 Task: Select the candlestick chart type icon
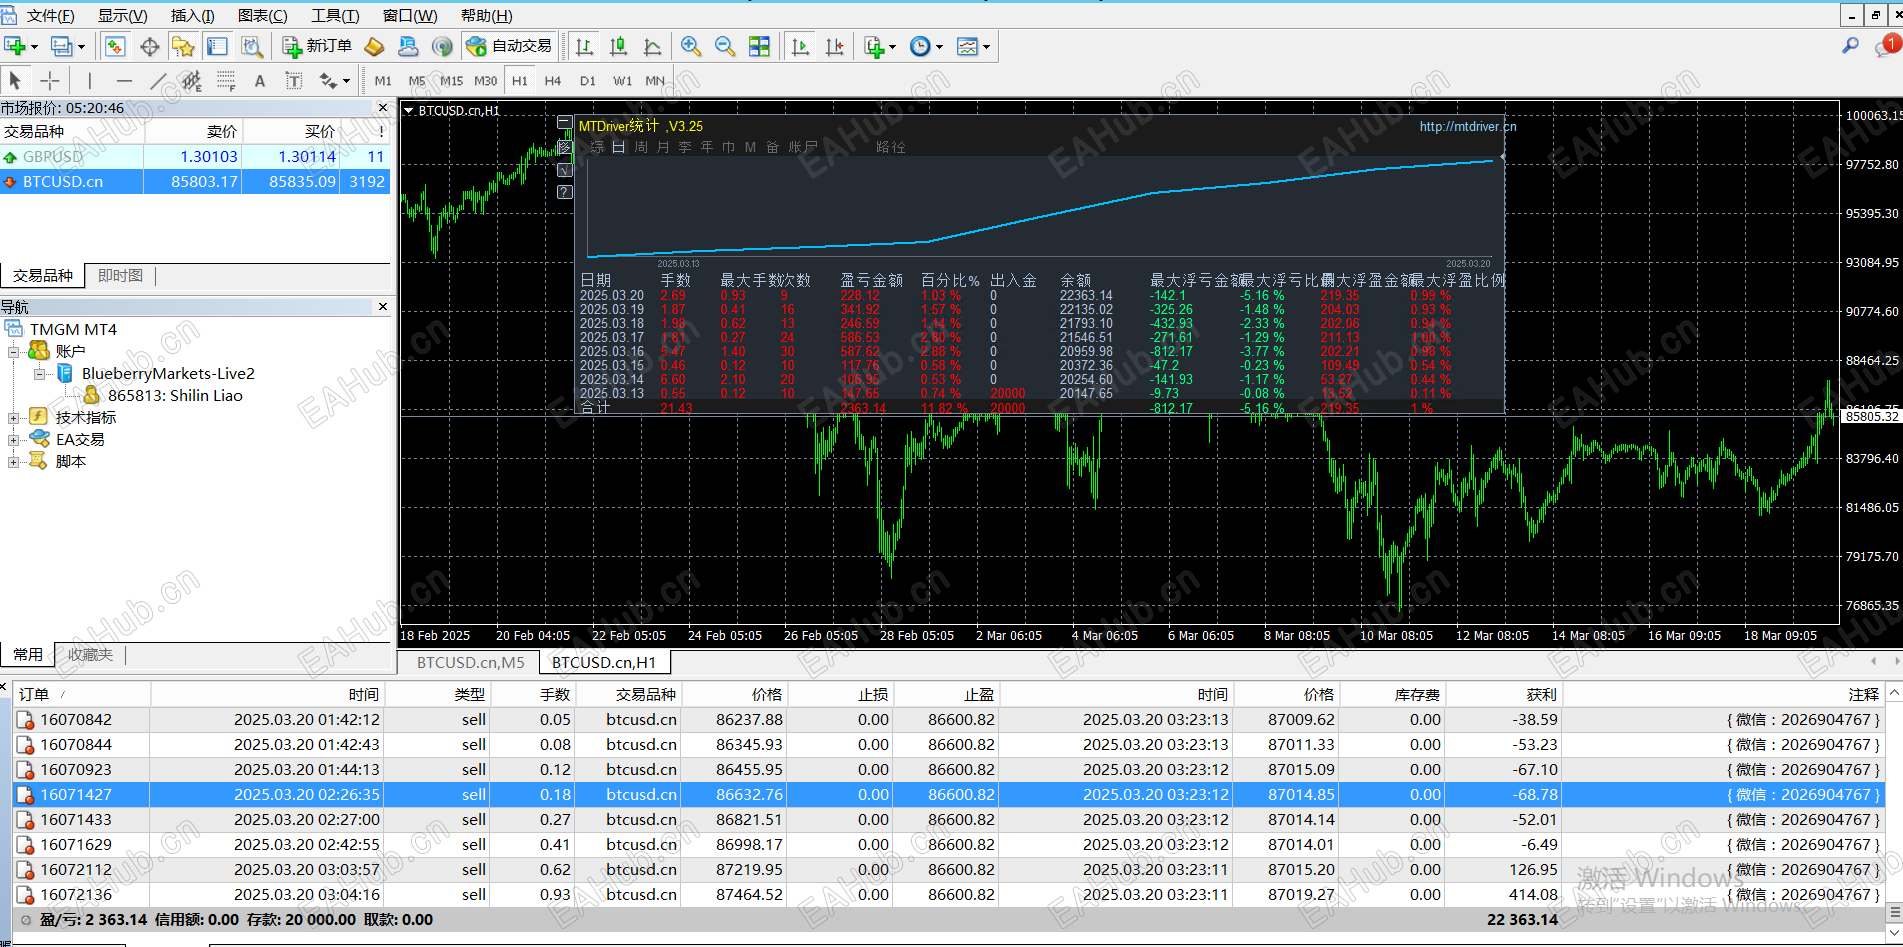[x=619, y=46]
